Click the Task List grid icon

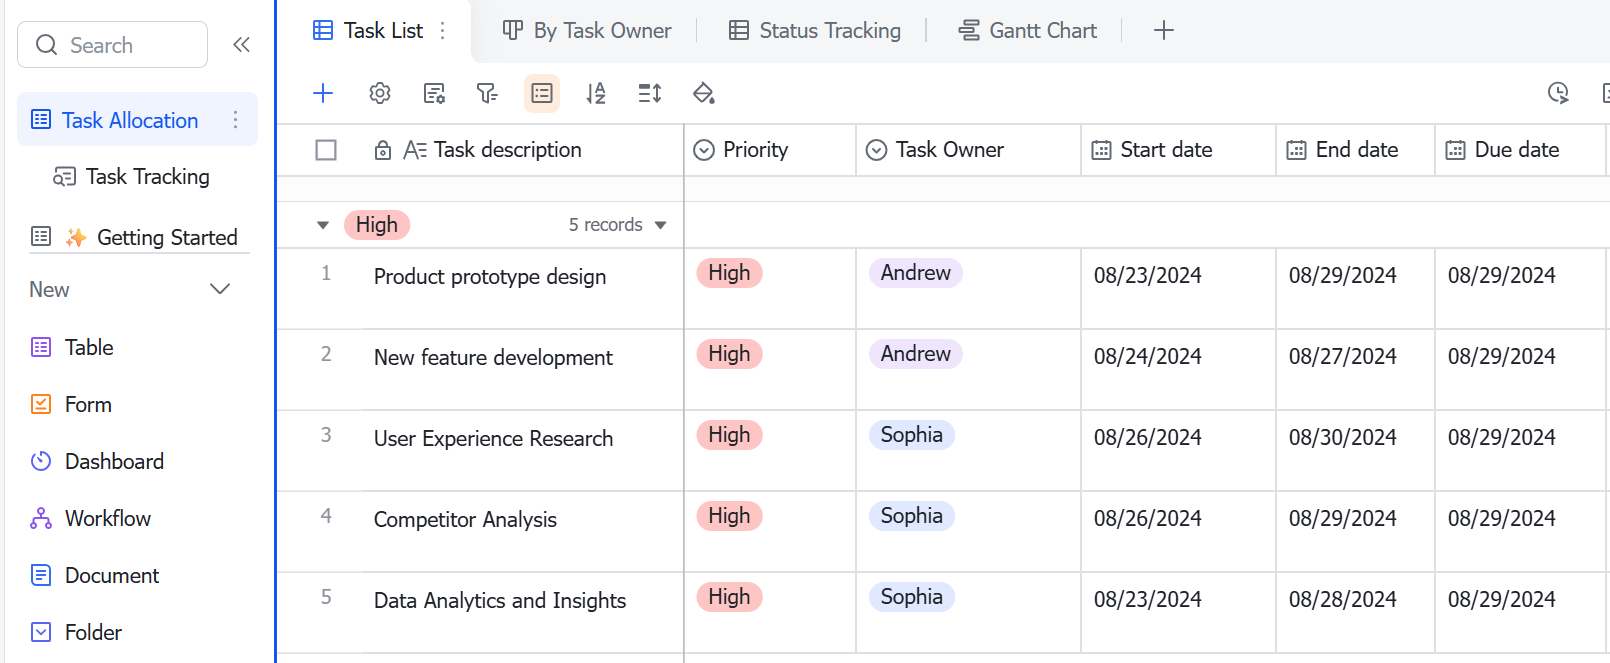[323, 30]
